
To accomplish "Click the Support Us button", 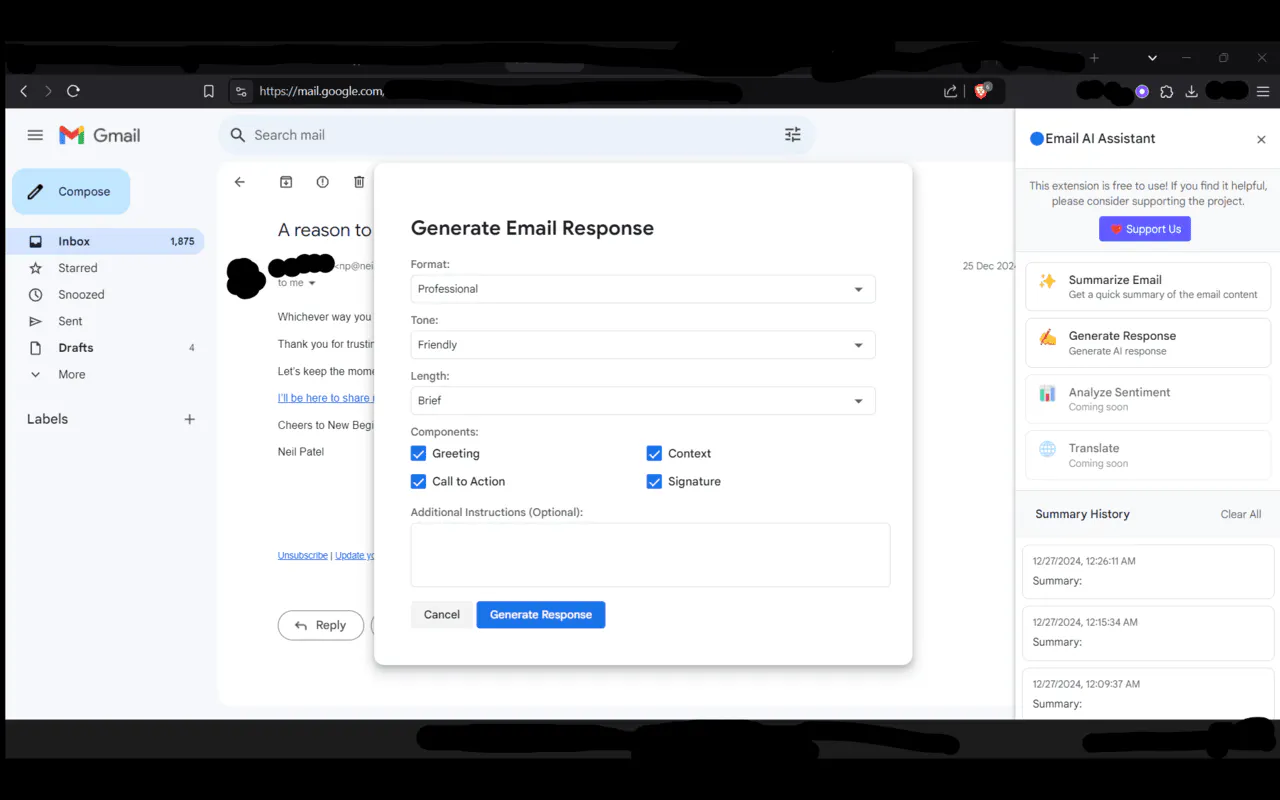I will (x=1145, y=229).
